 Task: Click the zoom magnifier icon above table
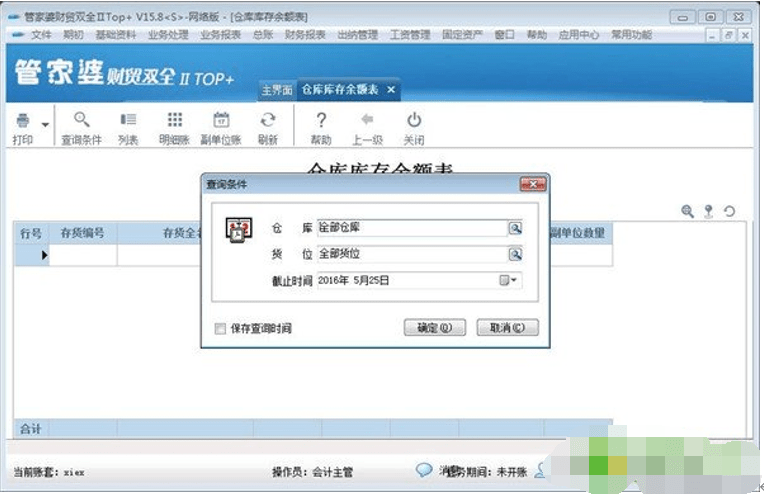click(687, 211)
